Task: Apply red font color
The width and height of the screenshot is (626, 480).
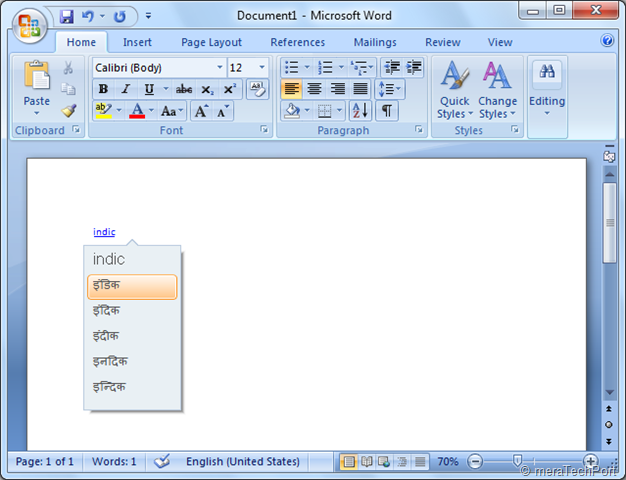Action: [x=137, y=111]
